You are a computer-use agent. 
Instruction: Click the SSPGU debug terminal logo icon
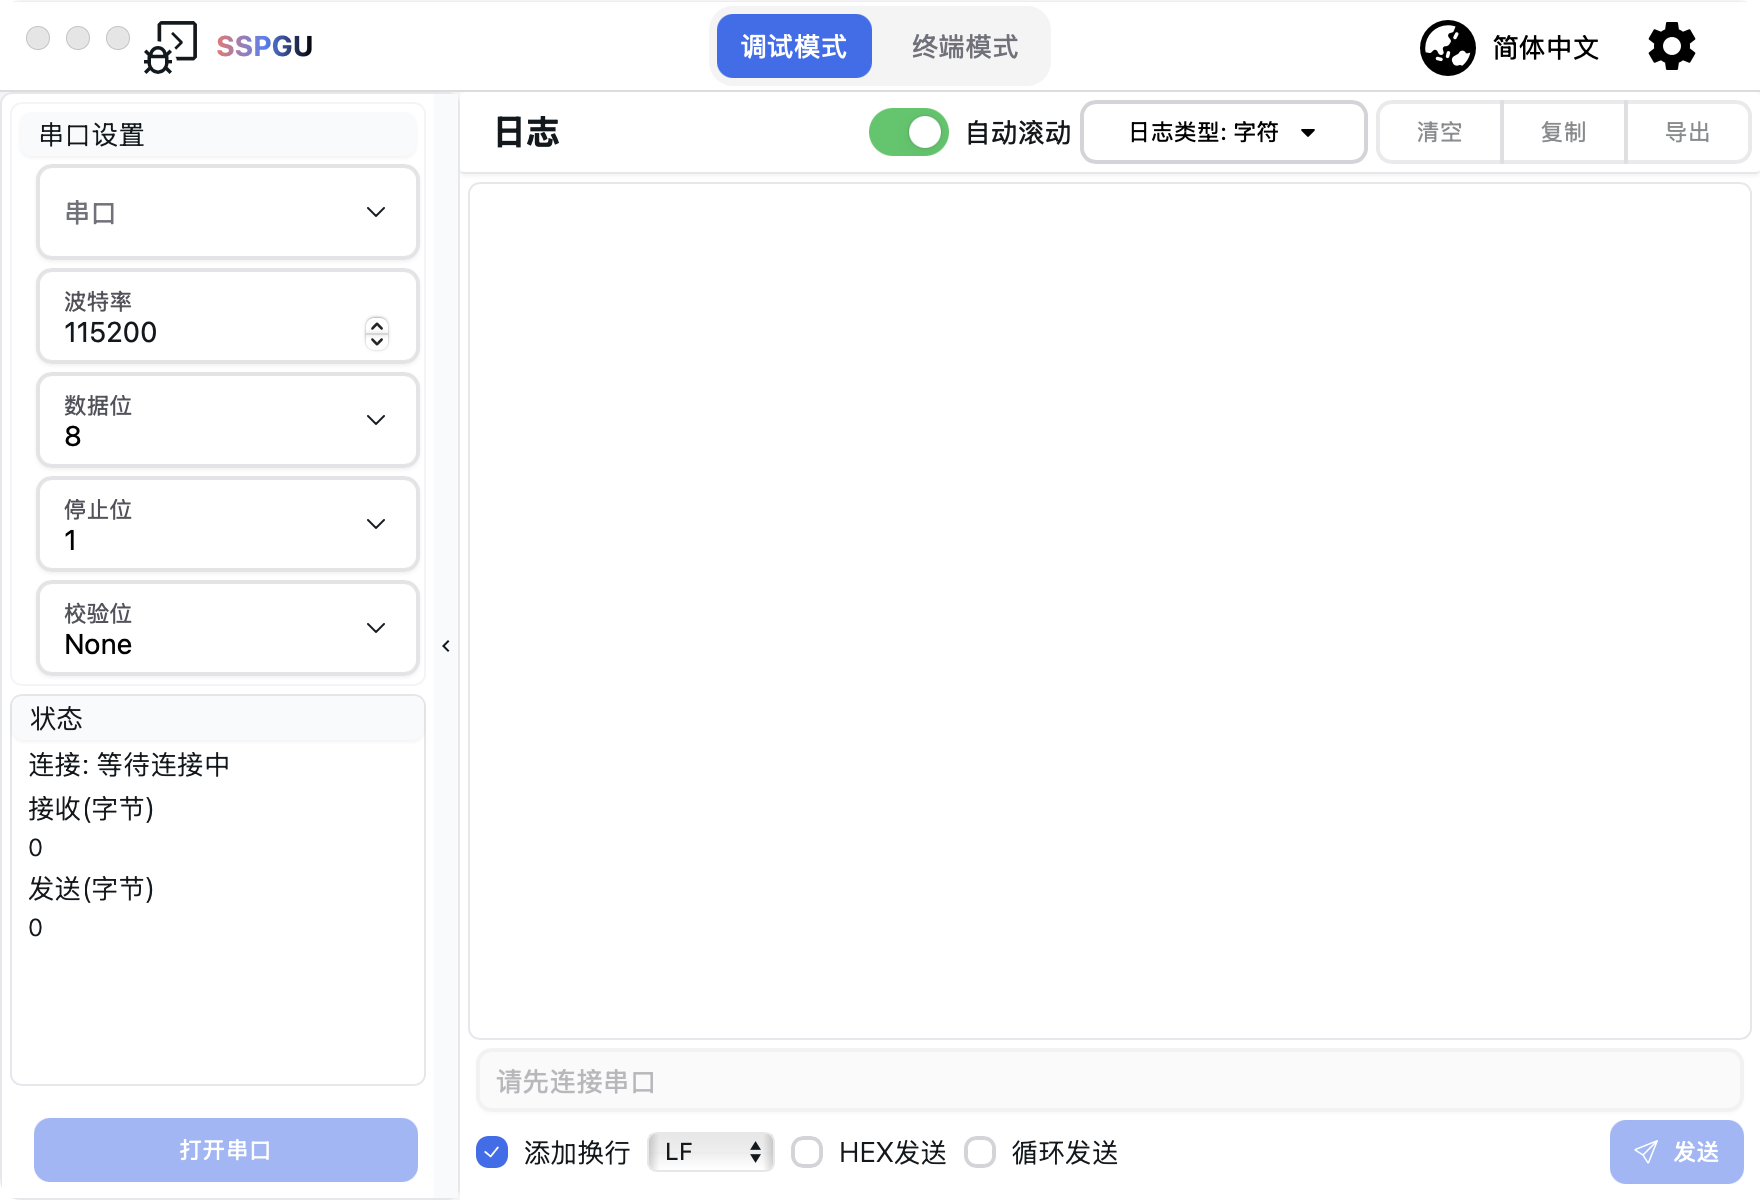pos(171,47)
